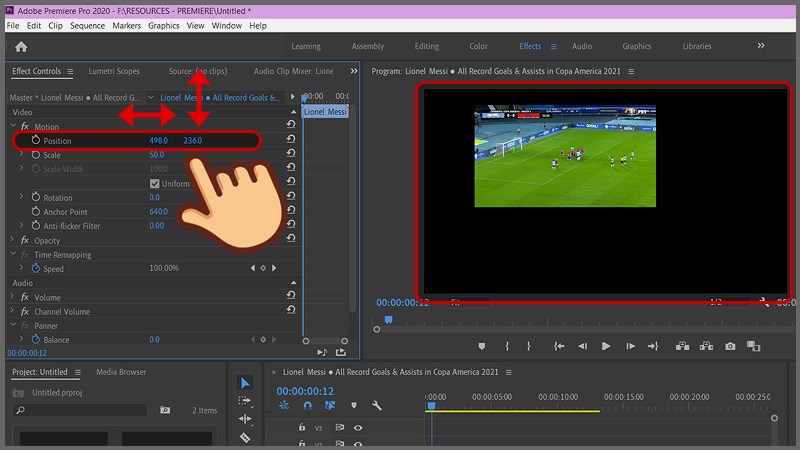Click the Extract button
This screenshot has height=450, width=800.
coord(706,346)
